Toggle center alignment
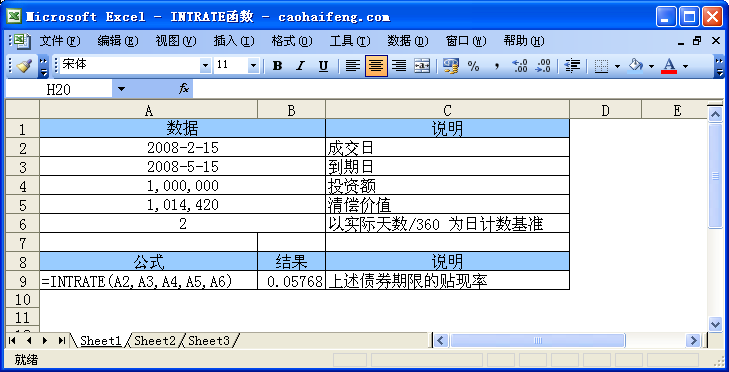Image resolution: width=729 pixels, height=372 pixels. point(376,66)
